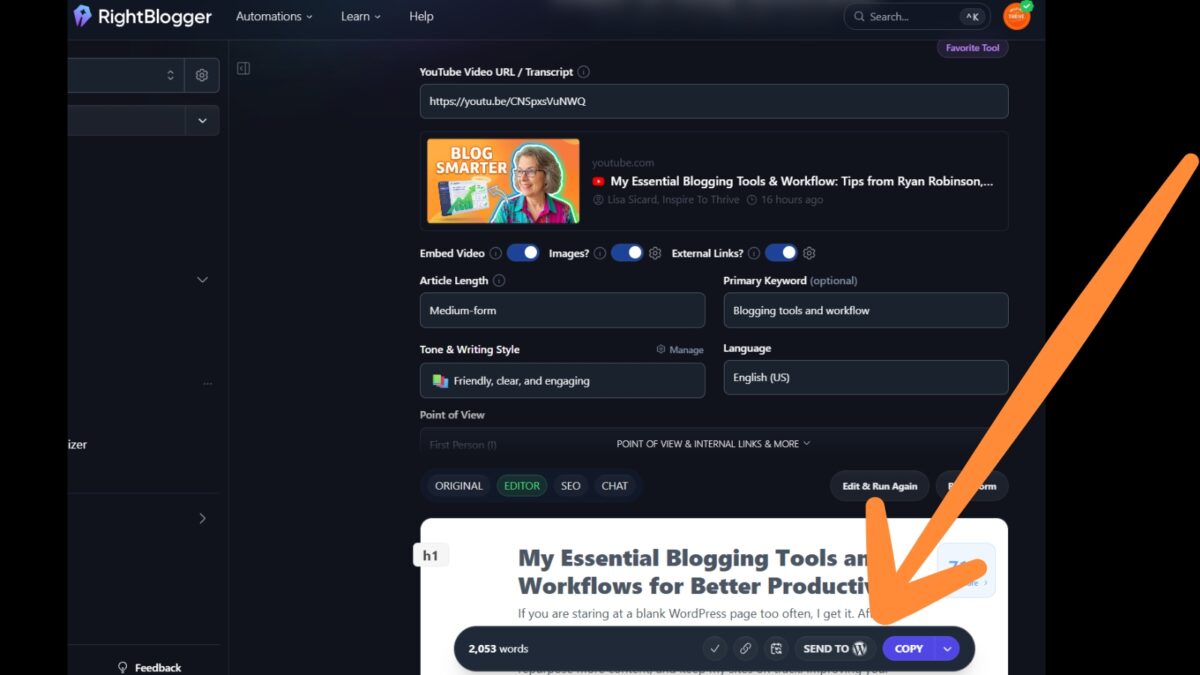Open the settings gear beside the sidebar selector
The image size is (1200, 675).
pos(202,75)
